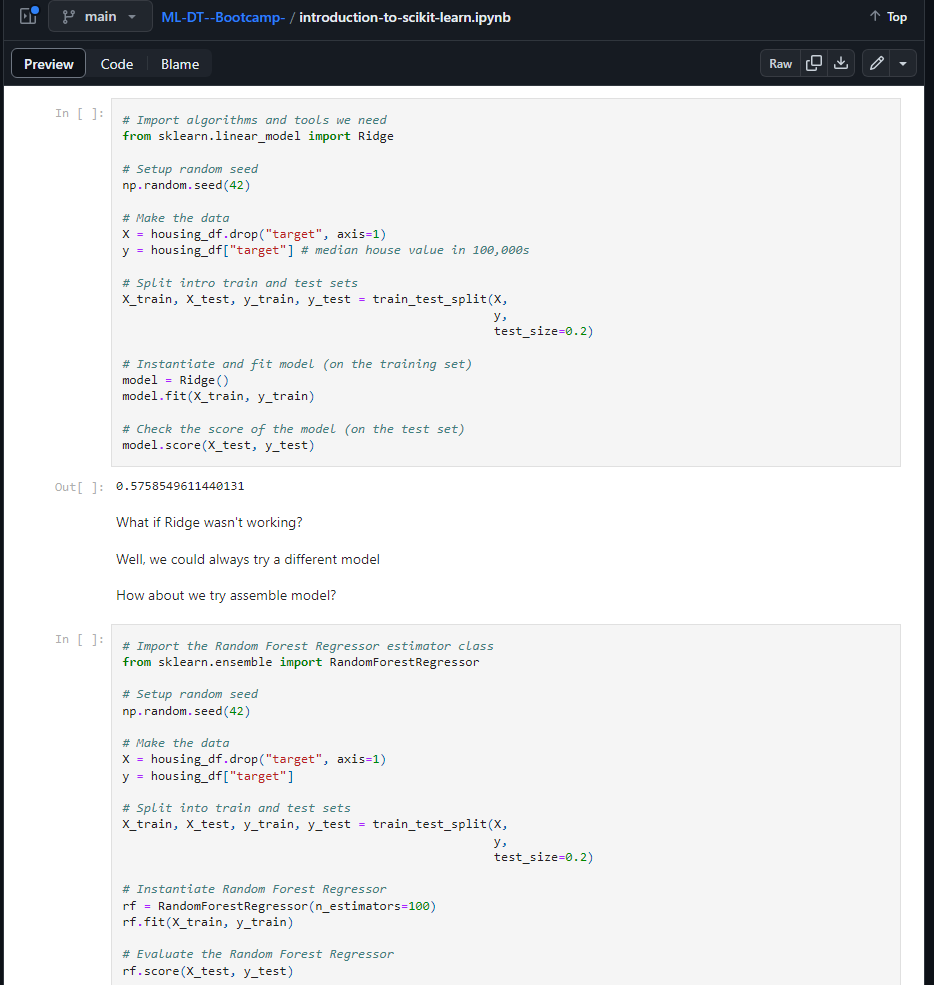Open the Blame view tab

coord(180,64)
